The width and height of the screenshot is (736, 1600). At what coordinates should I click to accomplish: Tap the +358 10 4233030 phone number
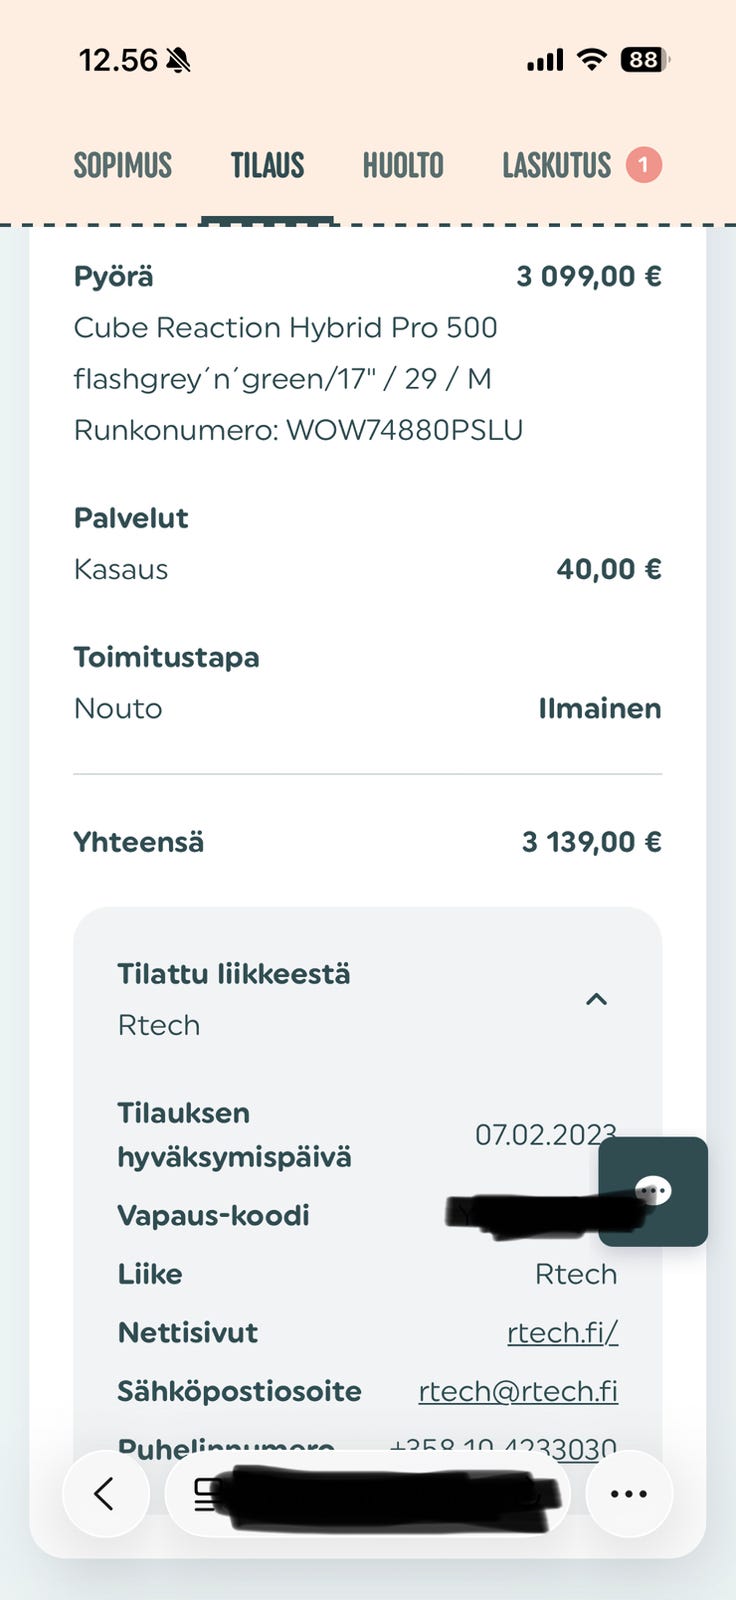click(502, 1447)
